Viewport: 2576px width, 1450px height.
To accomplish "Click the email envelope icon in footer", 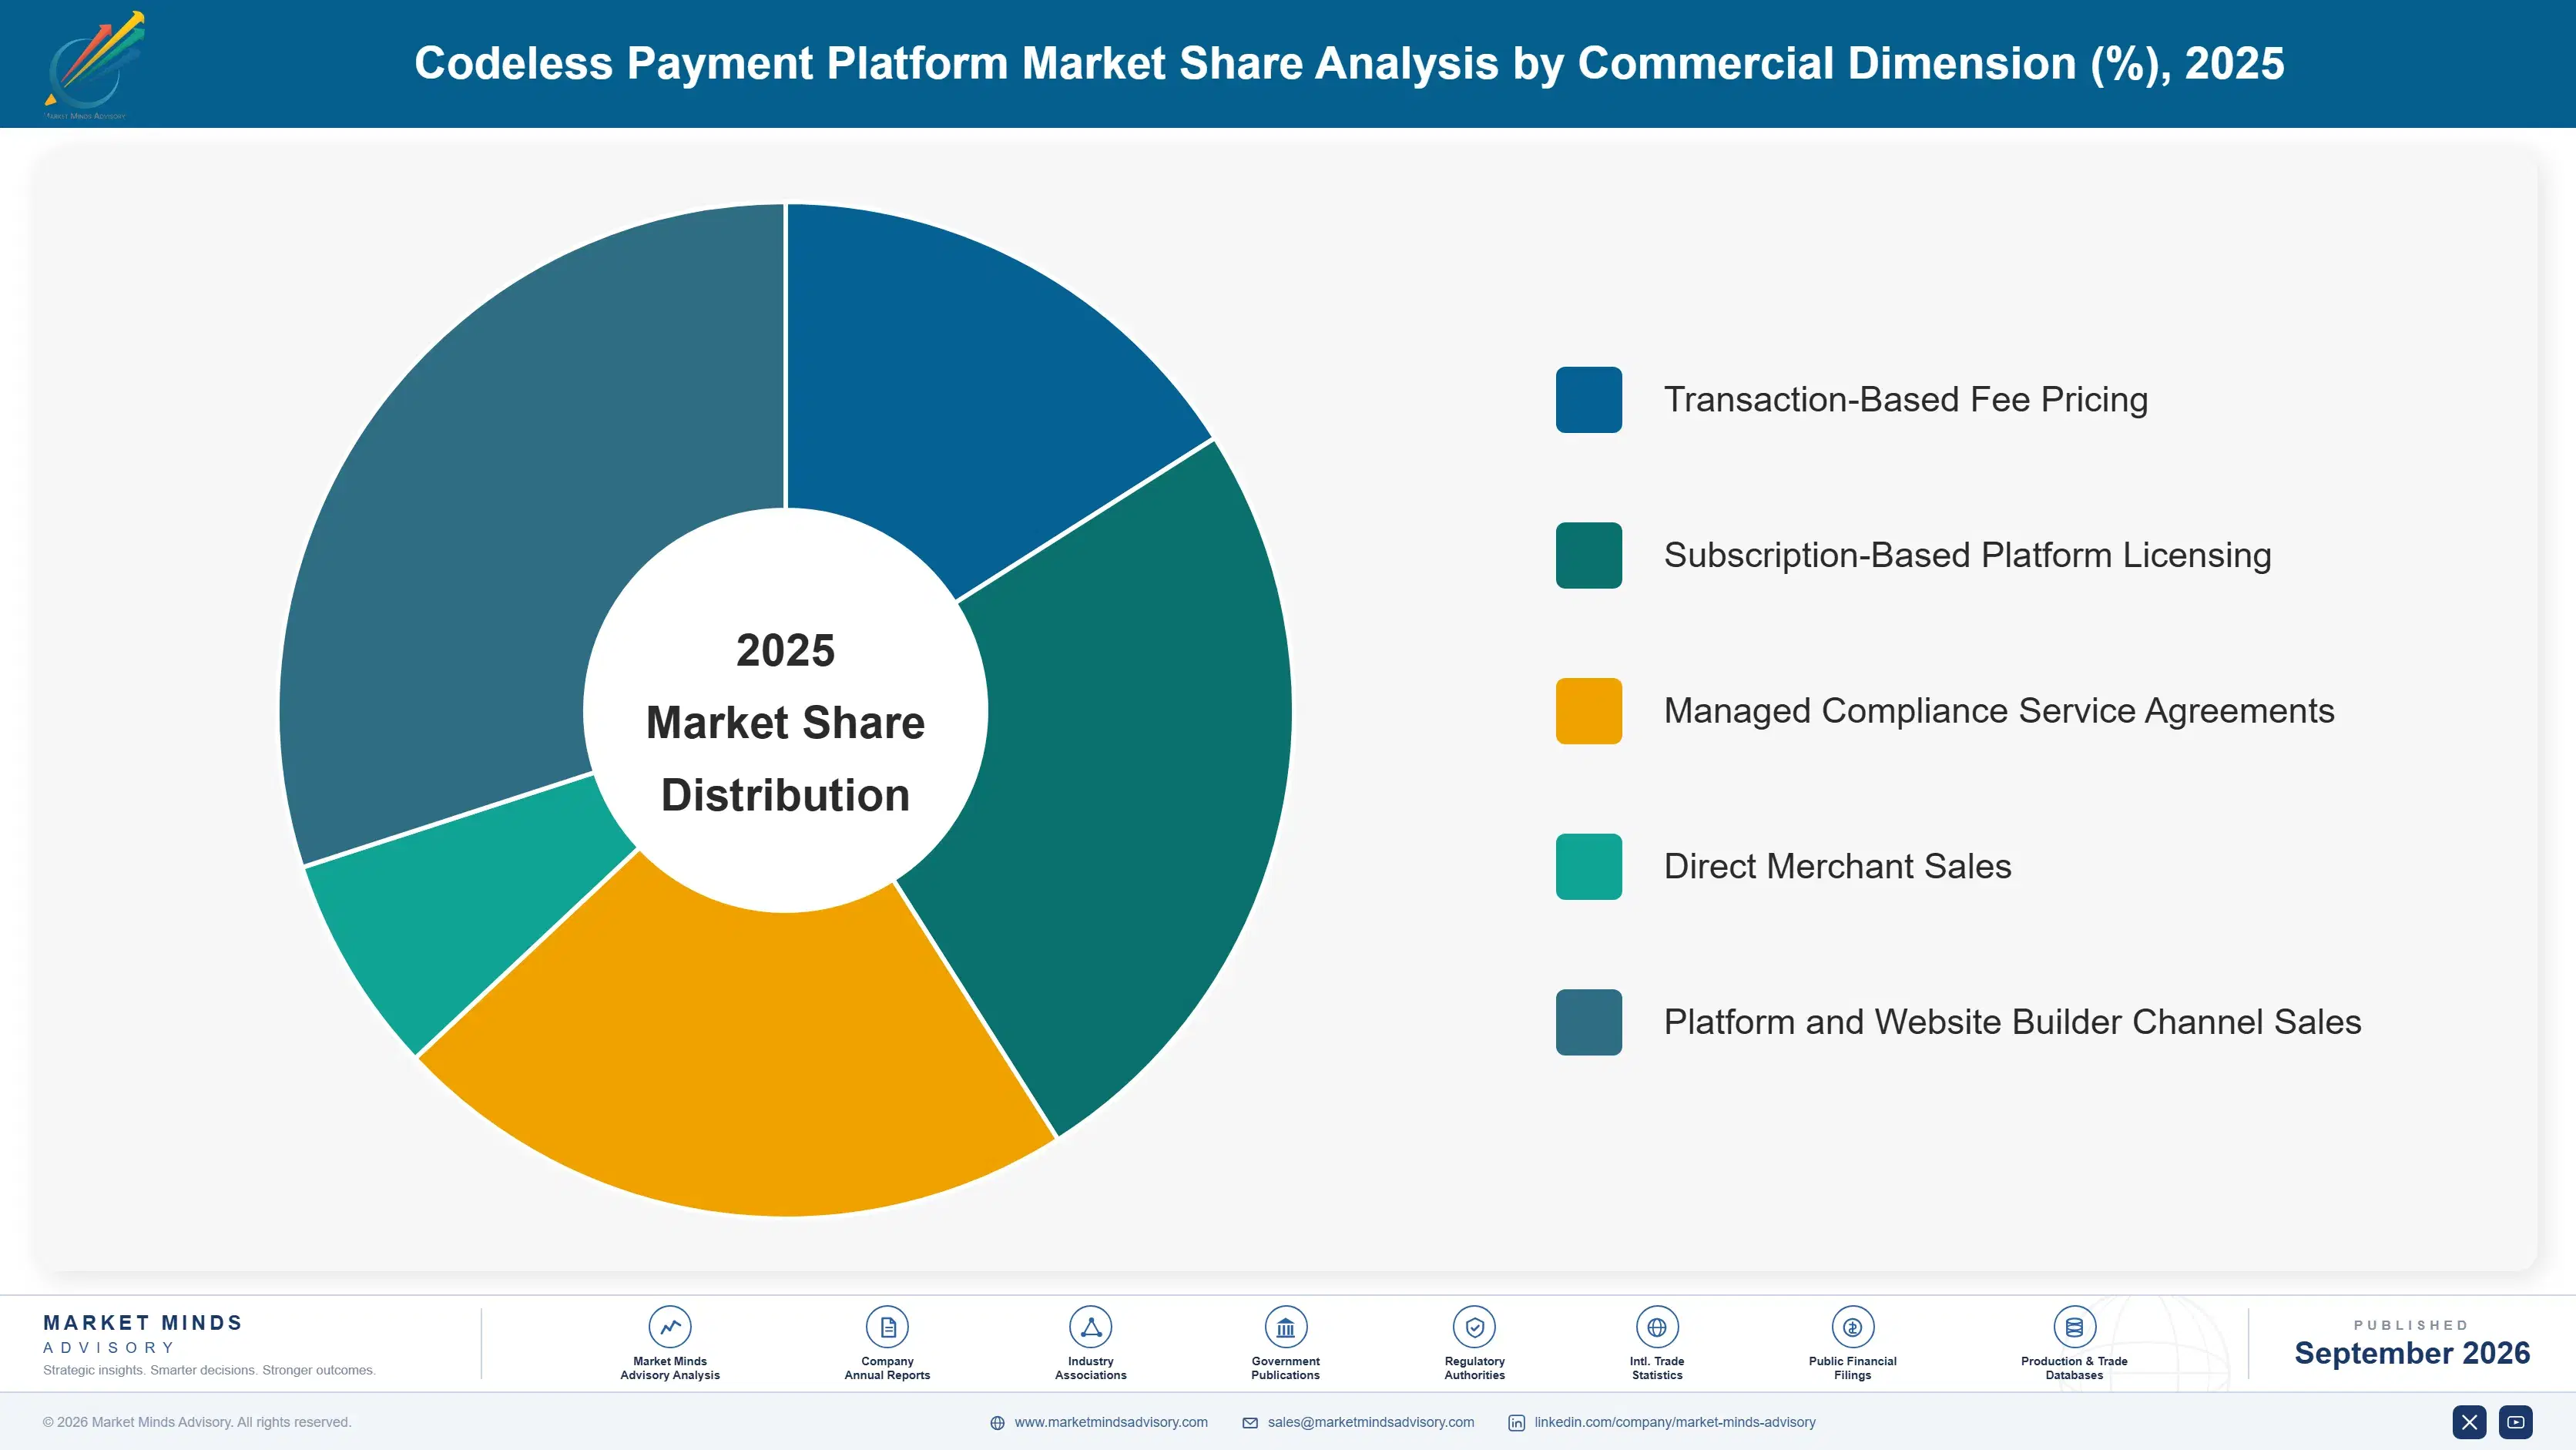I will (1250, 1423).
